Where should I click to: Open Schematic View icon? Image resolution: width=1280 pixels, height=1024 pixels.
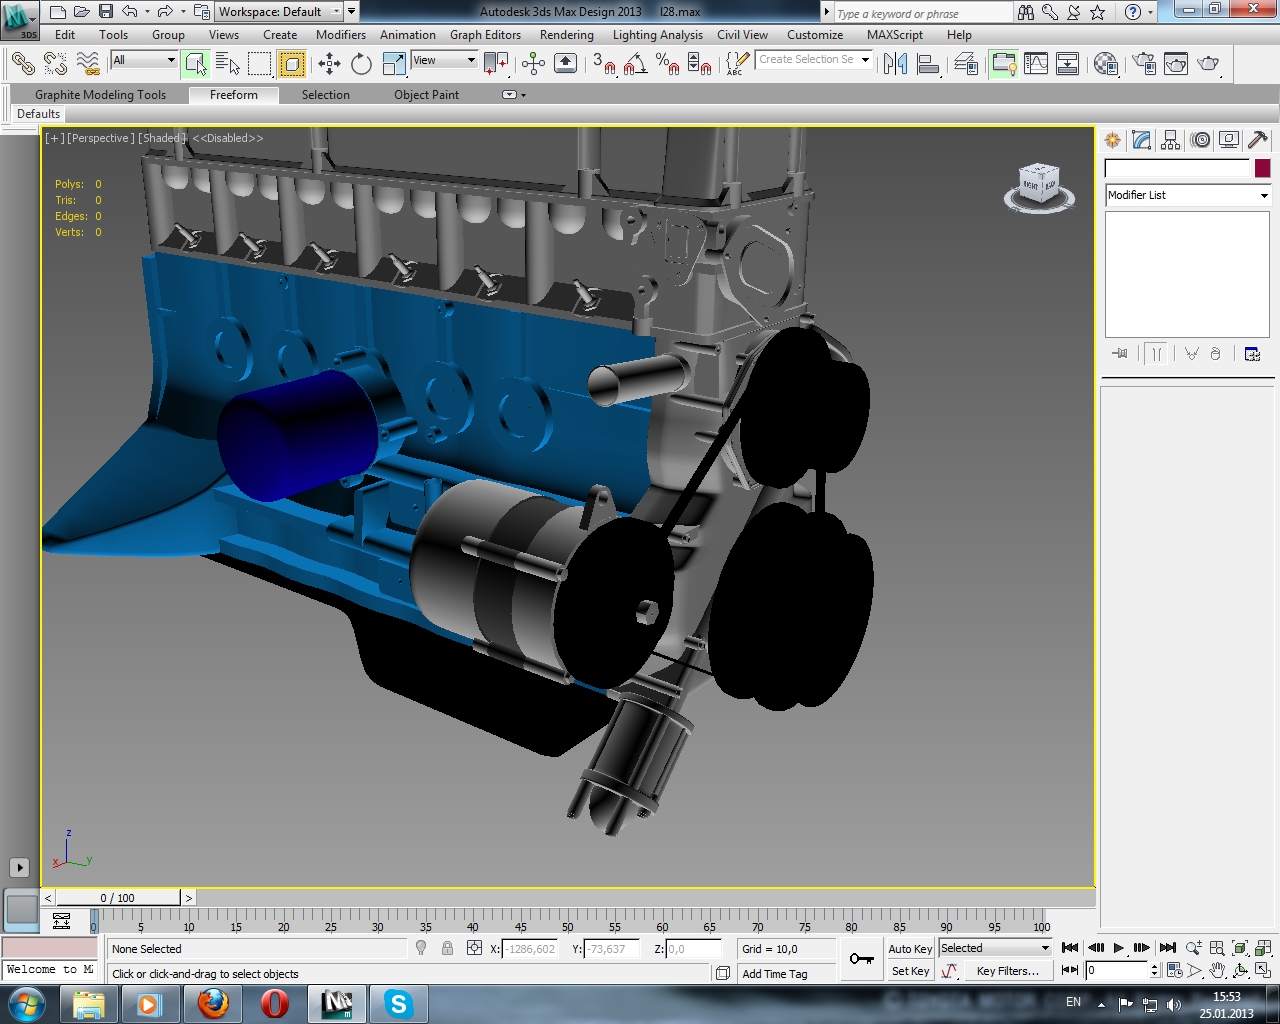click(x=1068, y=64)
